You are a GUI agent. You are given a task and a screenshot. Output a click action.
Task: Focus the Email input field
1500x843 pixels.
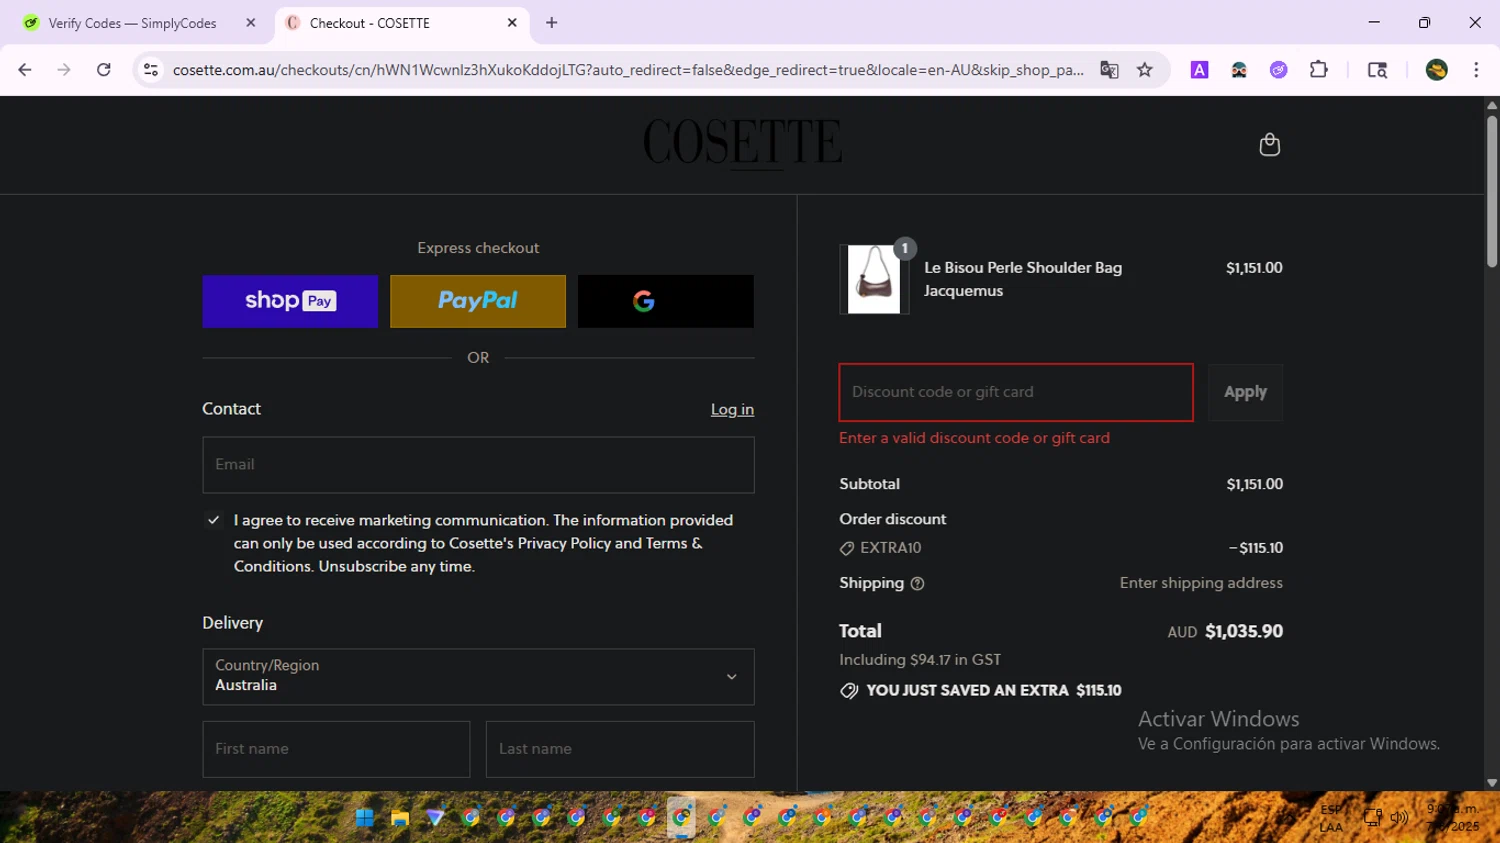click(478, 465)
